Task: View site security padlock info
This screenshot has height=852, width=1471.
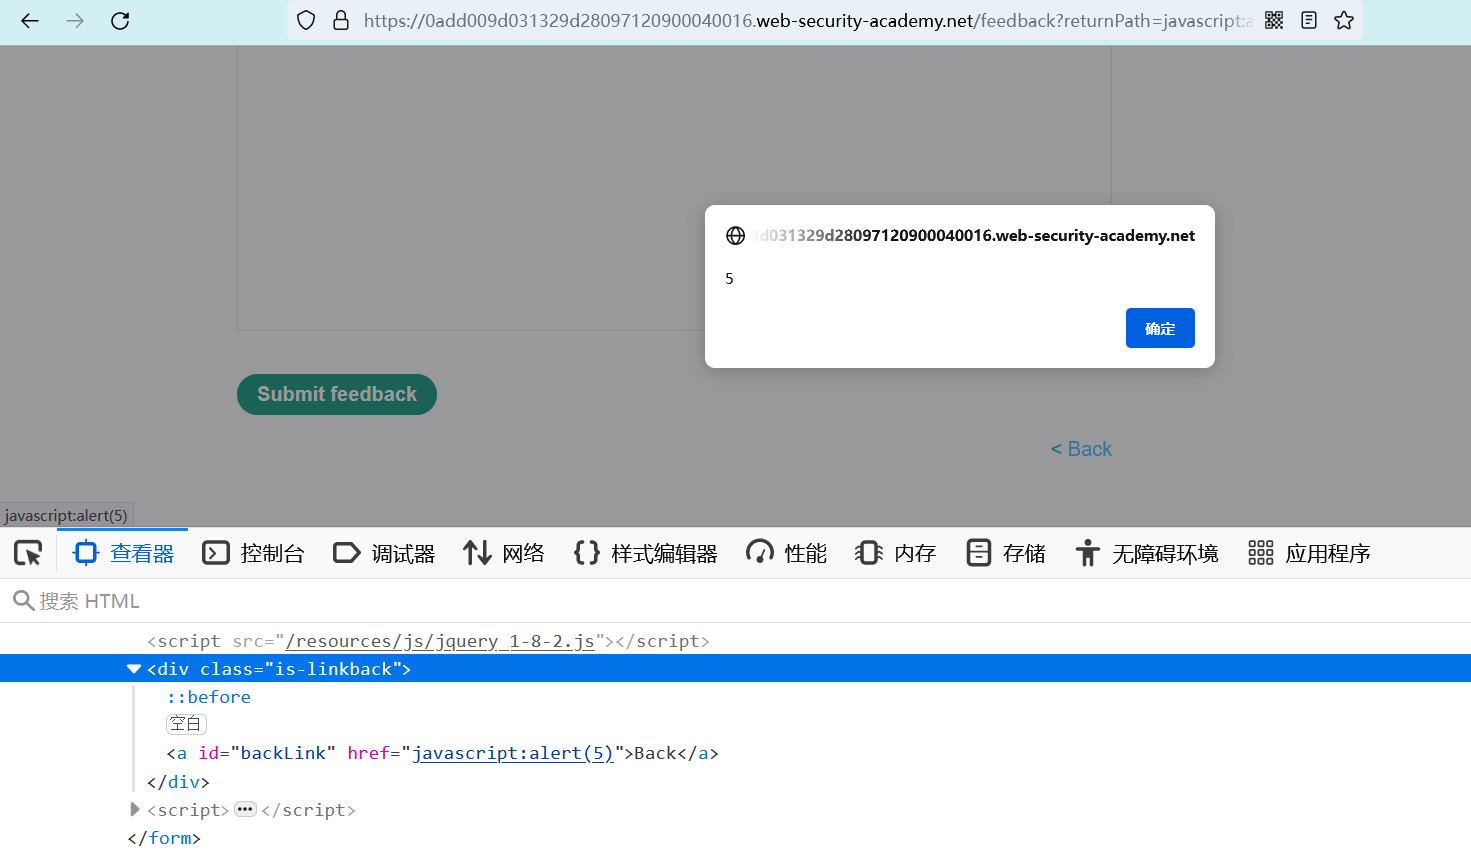Action: coord(341,20)
